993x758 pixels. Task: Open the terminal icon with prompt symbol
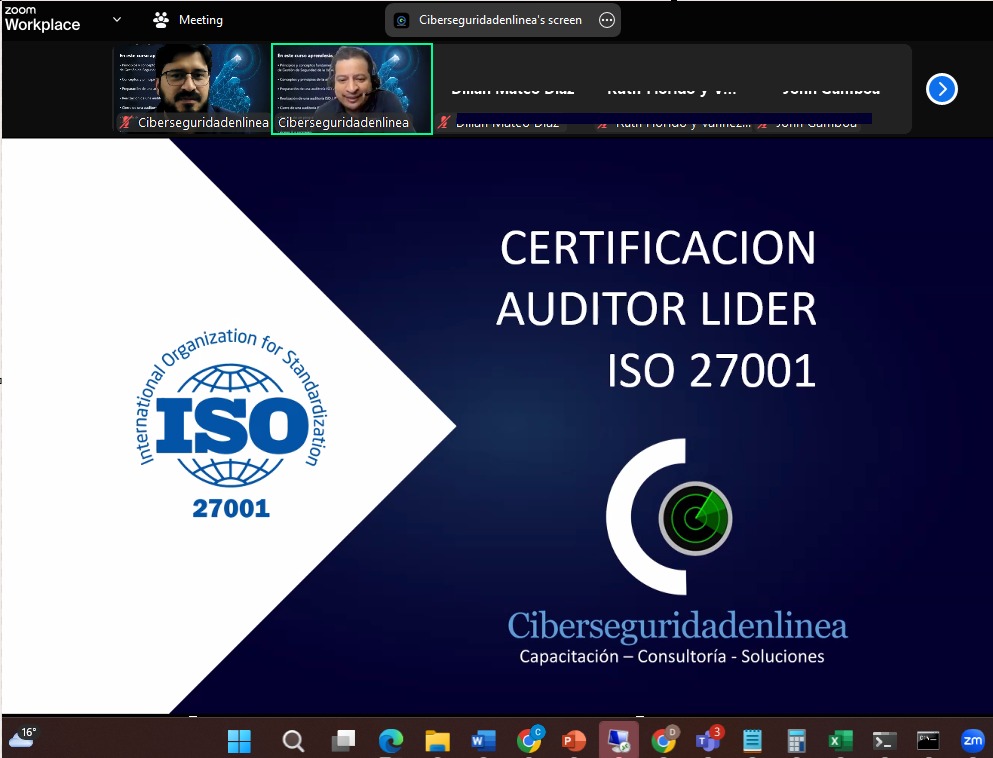pos(884,740)
